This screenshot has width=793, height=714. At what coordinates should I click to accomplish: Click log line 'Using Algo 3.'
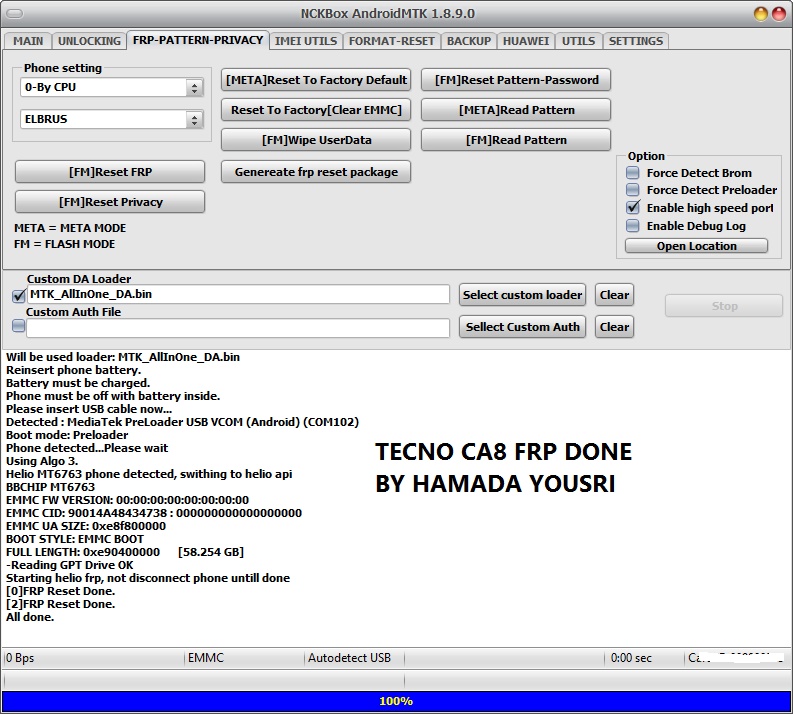(42, 461)
